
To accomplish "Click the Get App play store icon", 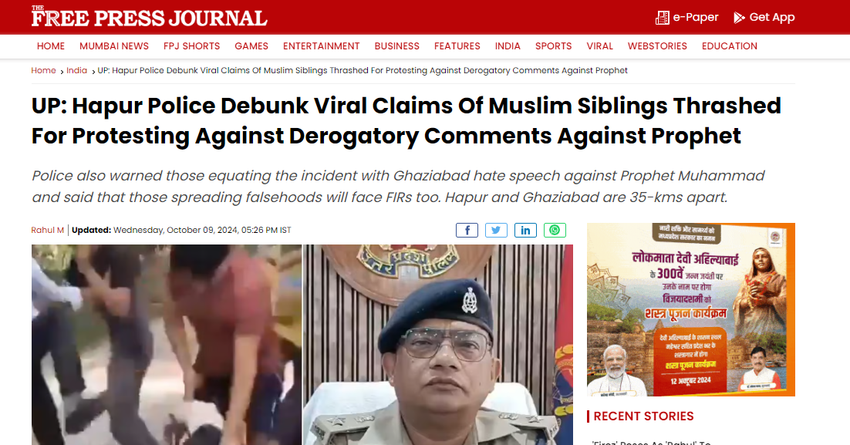I will pyautogui.click(x=739, y=17).
